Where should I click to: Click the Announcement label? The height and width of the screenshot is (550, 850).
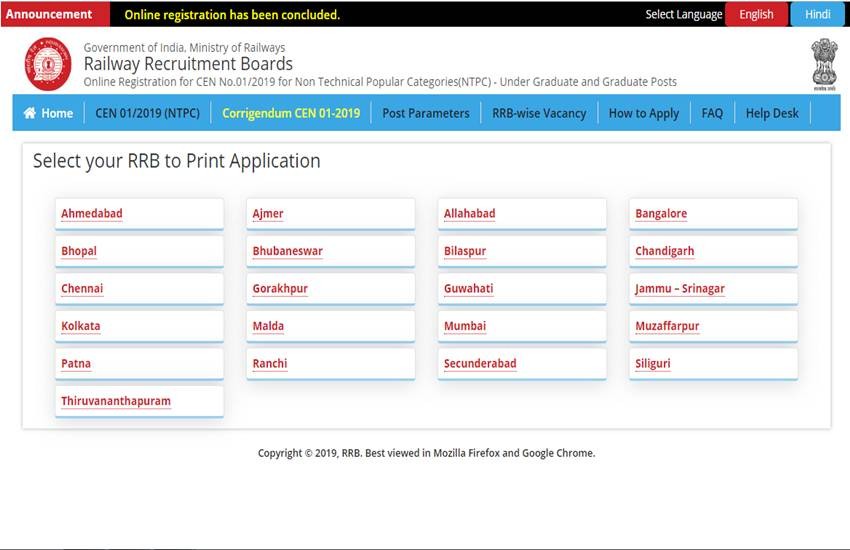pyautogui.click(x=49, y=14)
